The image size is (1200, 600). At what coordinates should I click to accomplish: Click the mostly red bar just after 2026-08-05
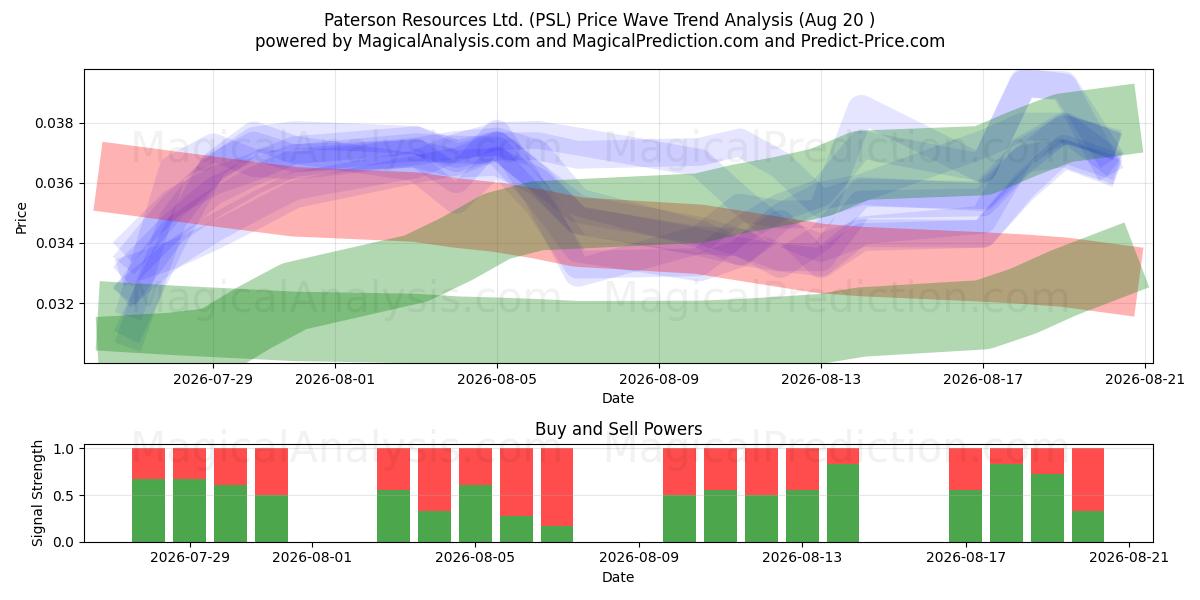[x=516, y=495]
